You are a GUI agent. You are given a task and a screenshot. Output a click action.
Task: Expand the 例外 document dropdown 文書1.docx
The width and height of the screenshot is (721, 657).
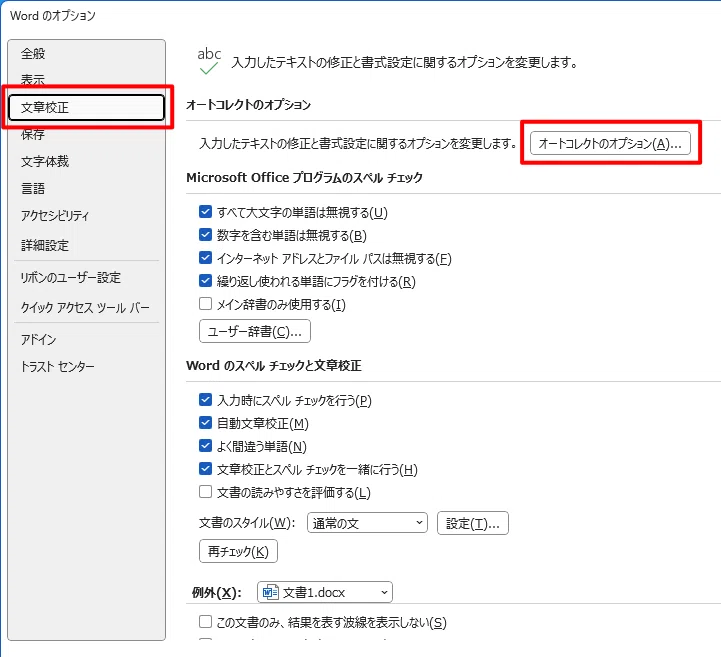tap(325, 592)
